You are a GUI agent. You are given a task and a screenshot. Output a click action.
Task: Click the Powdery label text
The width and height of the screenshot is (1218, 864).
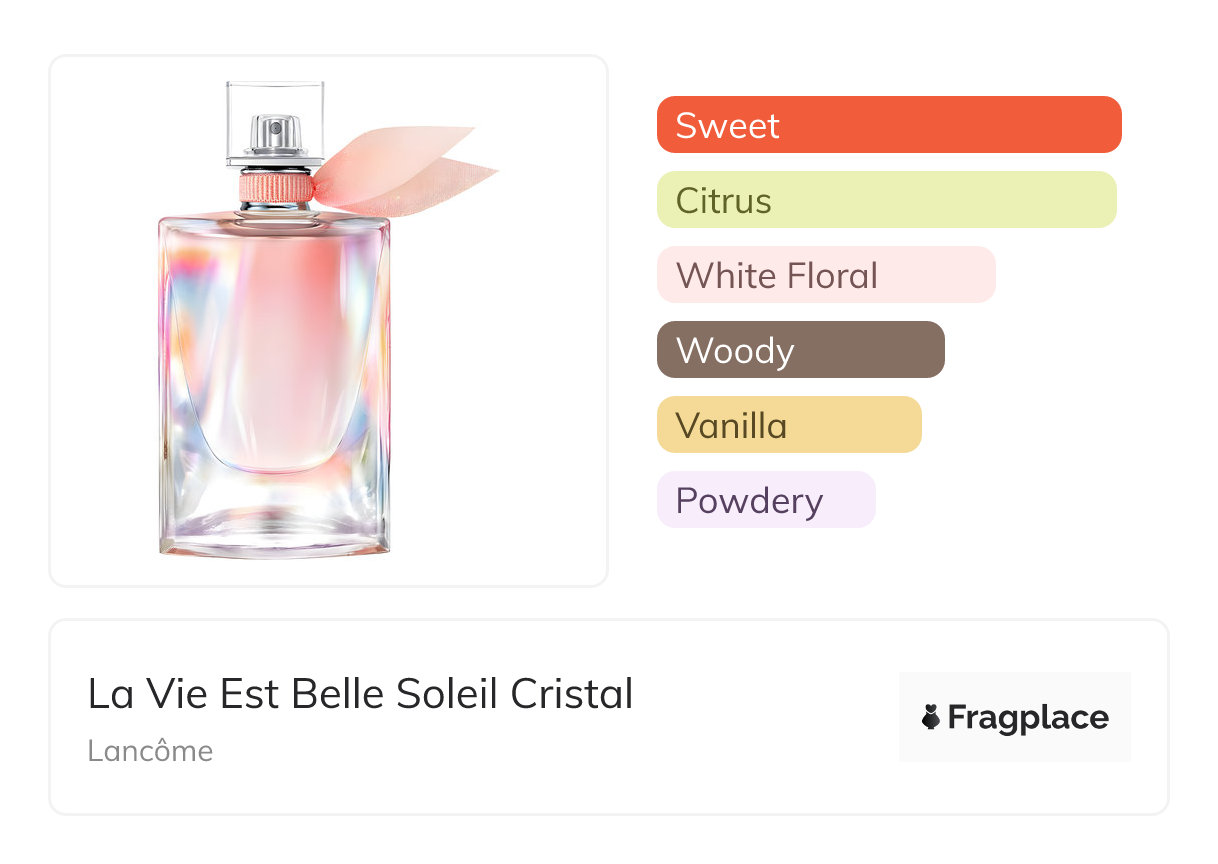[749, 501]
